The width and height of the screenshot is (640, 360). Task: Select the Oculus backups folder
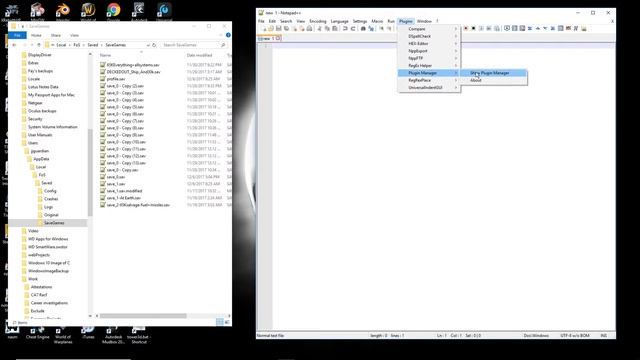click(42, 111)
